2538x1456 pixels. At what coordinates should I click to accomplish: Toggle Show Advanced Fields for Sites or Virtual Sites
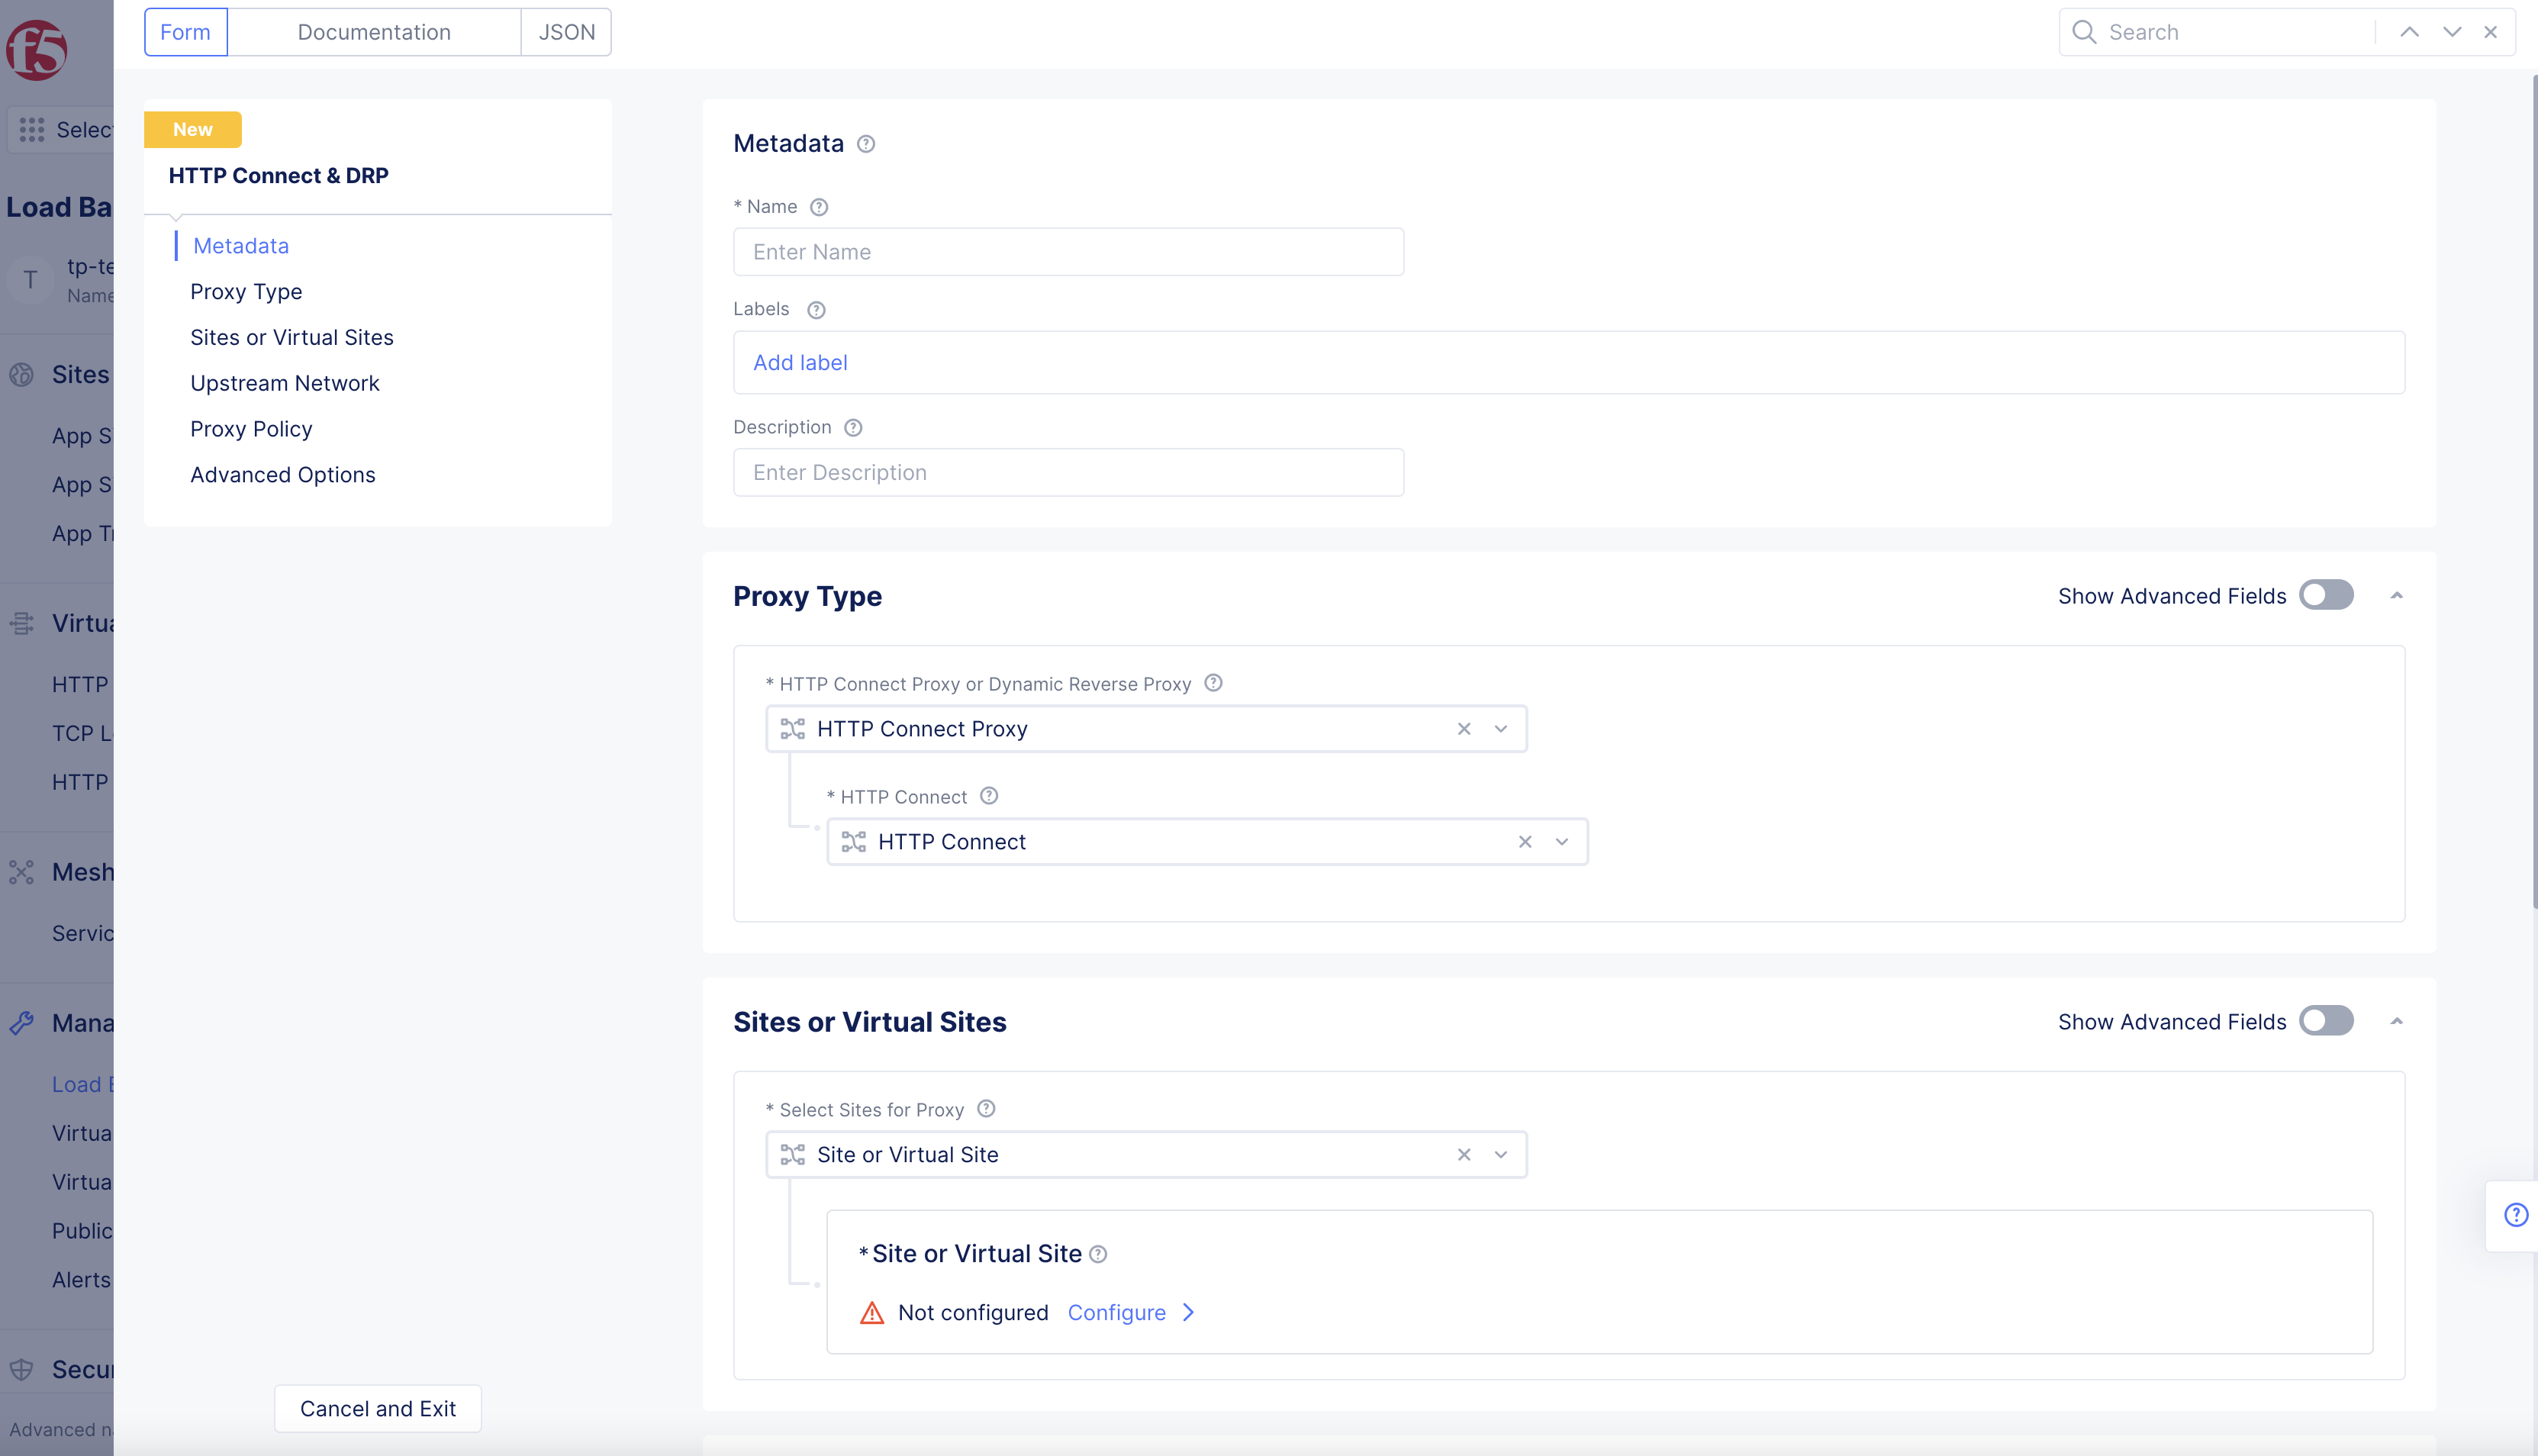[2326, 1022]
